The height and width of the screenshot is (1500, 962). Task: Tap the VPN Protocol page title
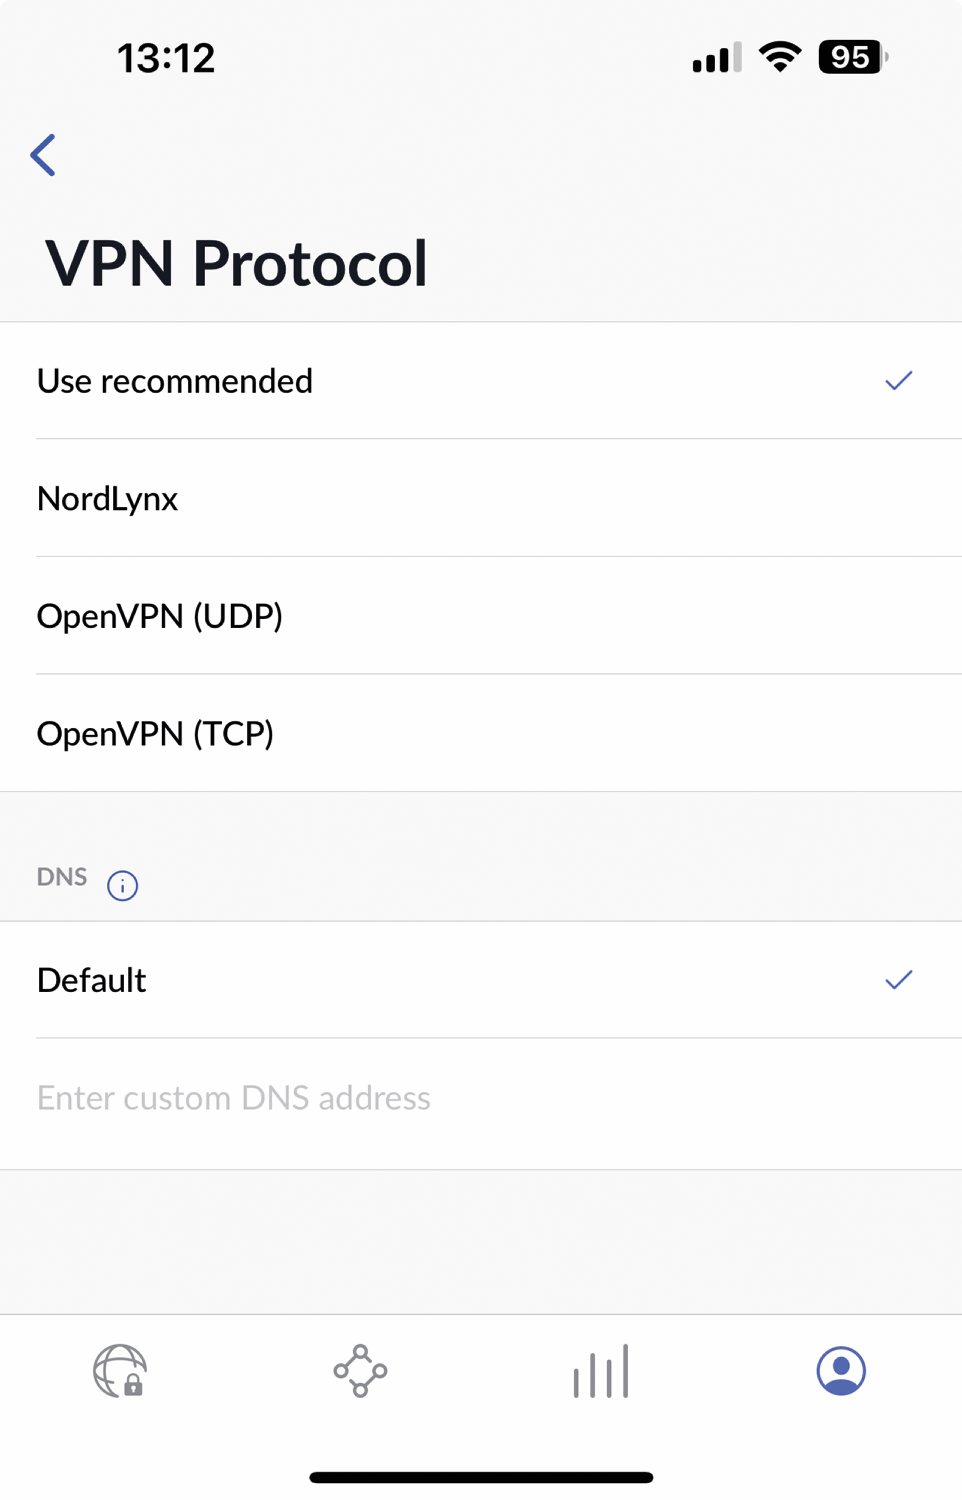click(237, 264)
